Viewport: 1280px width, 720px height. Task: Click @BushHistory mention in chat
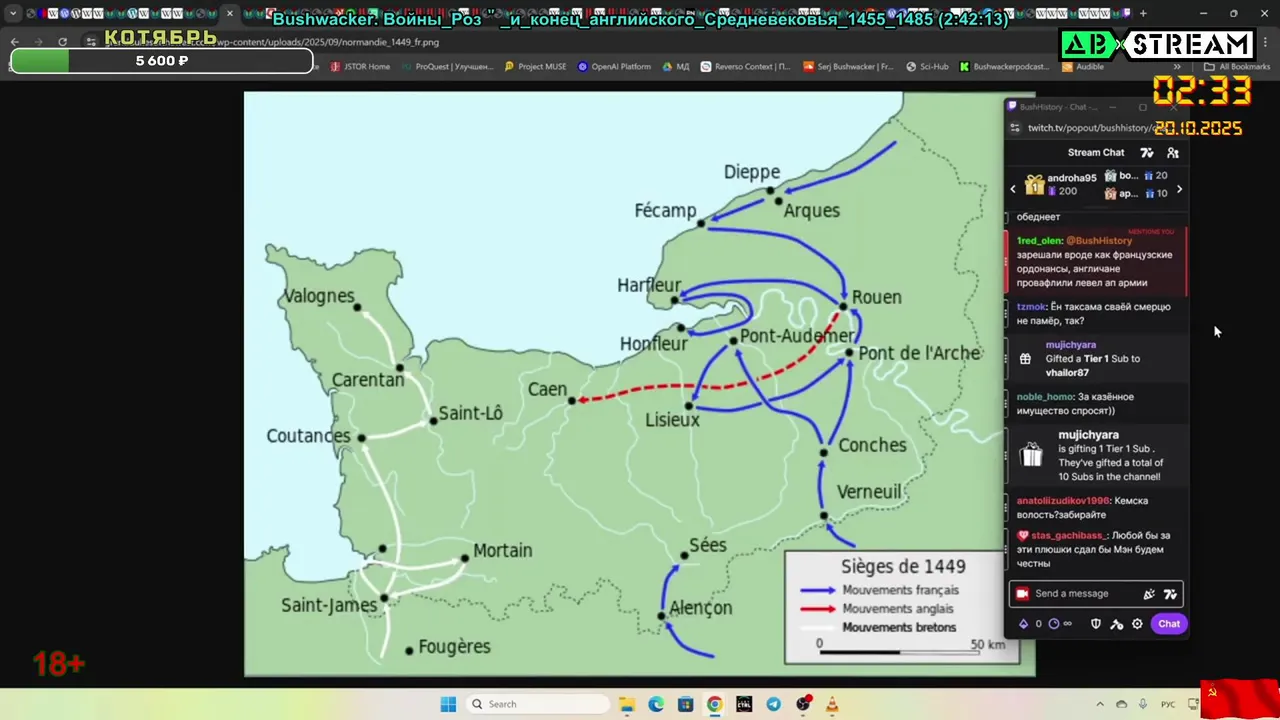[x=1099, y=241]
